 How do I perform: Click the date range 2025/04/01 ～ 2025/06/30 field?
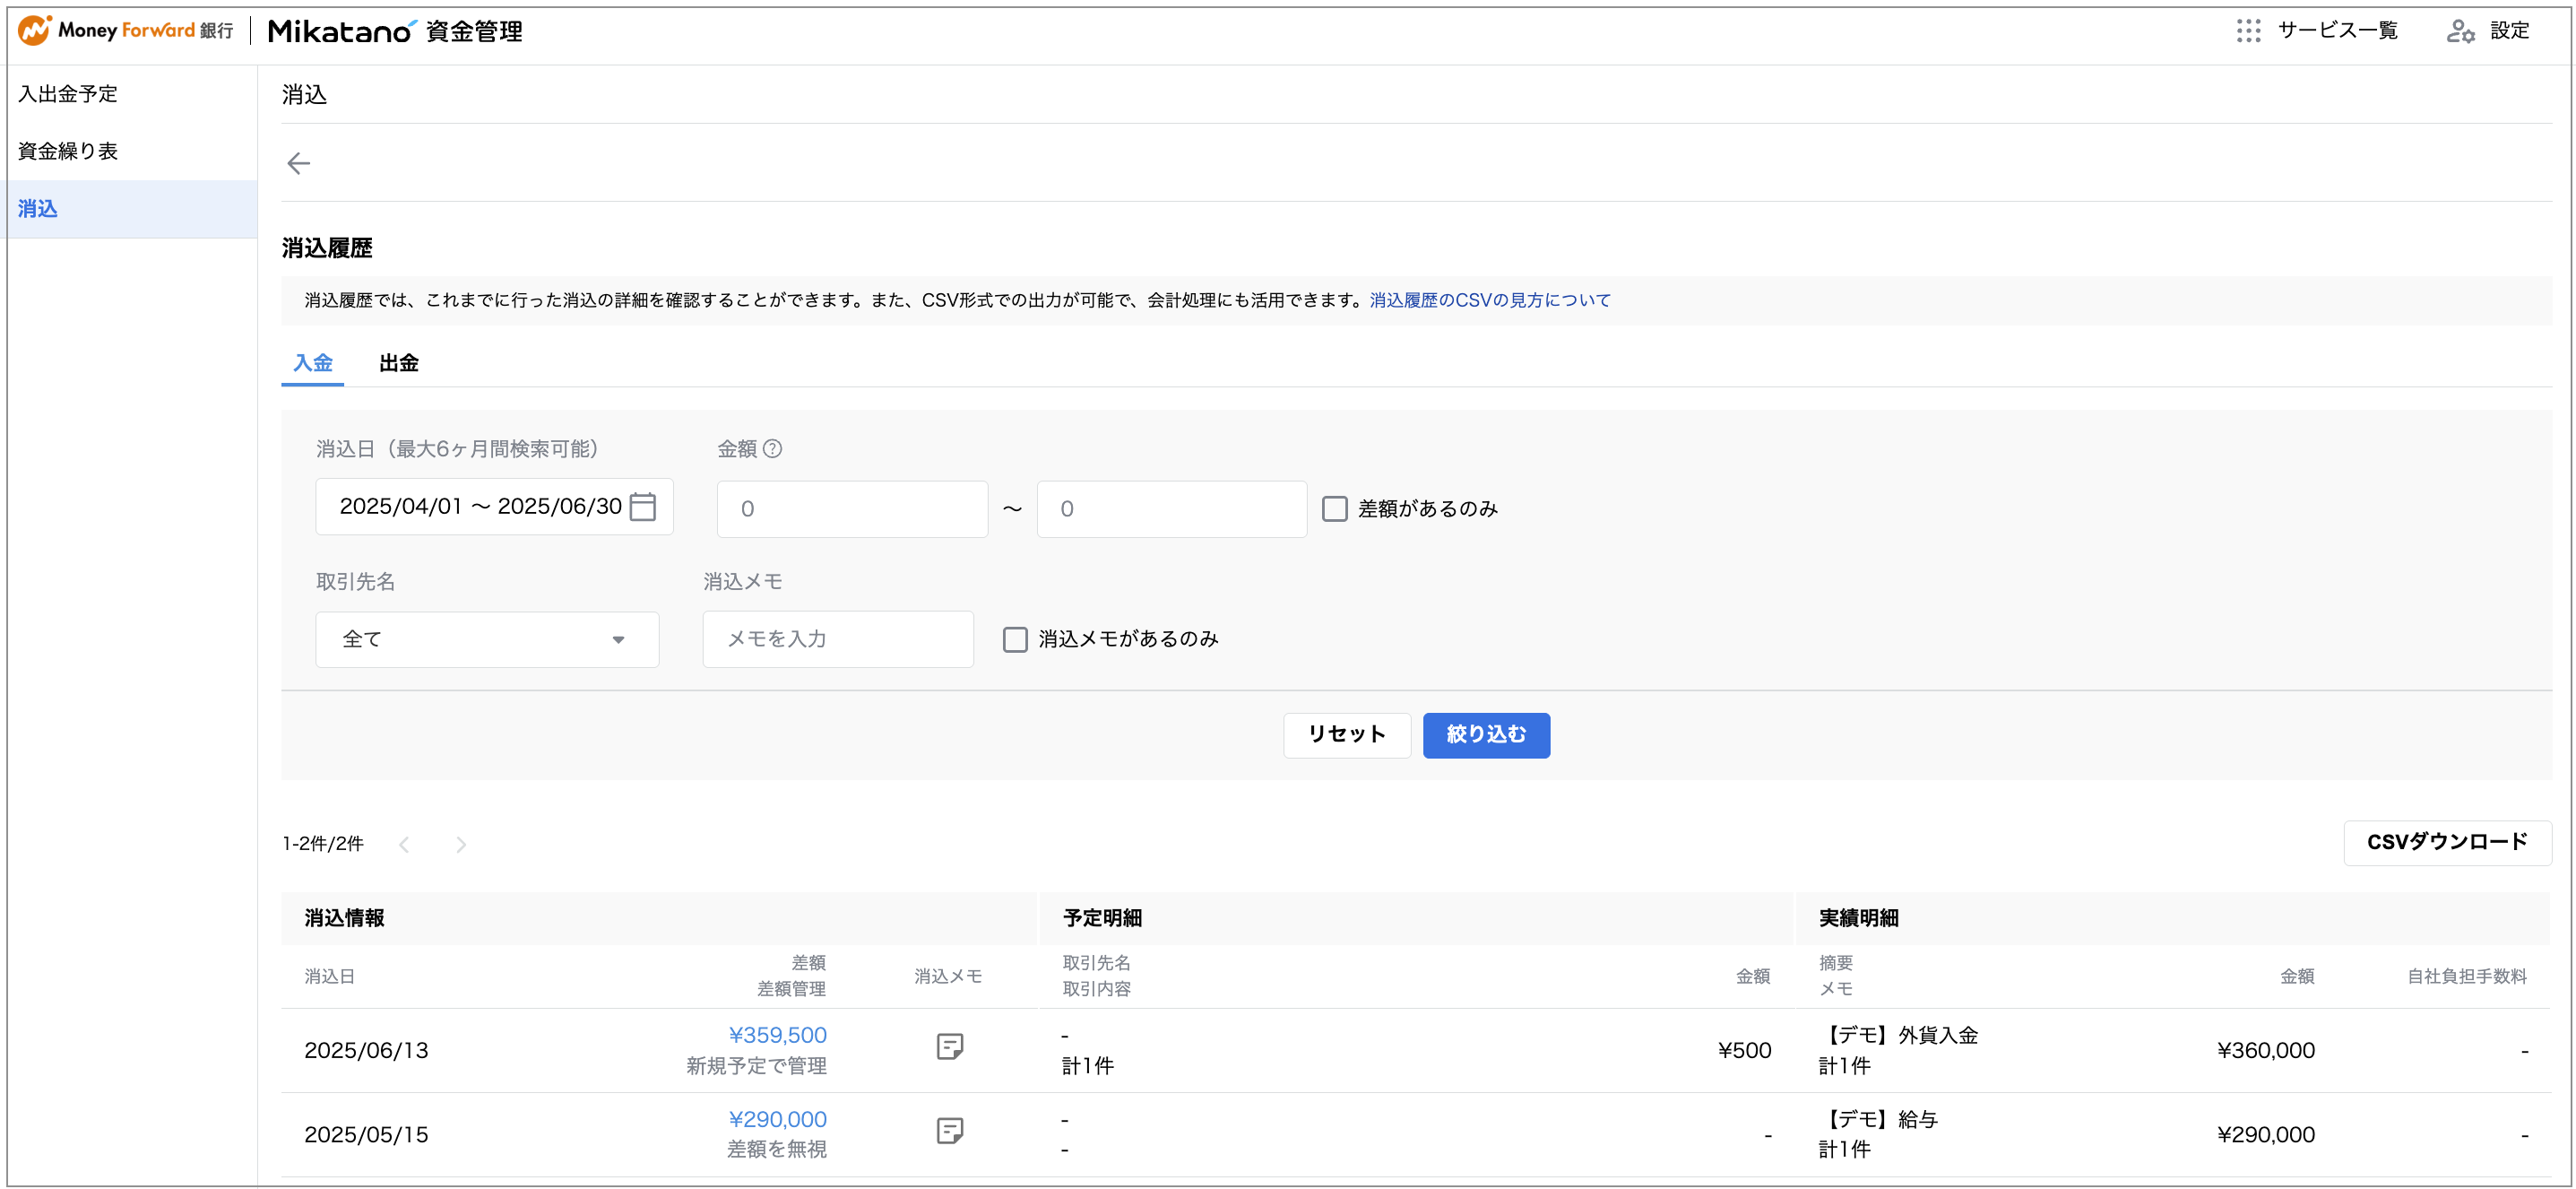494,507
